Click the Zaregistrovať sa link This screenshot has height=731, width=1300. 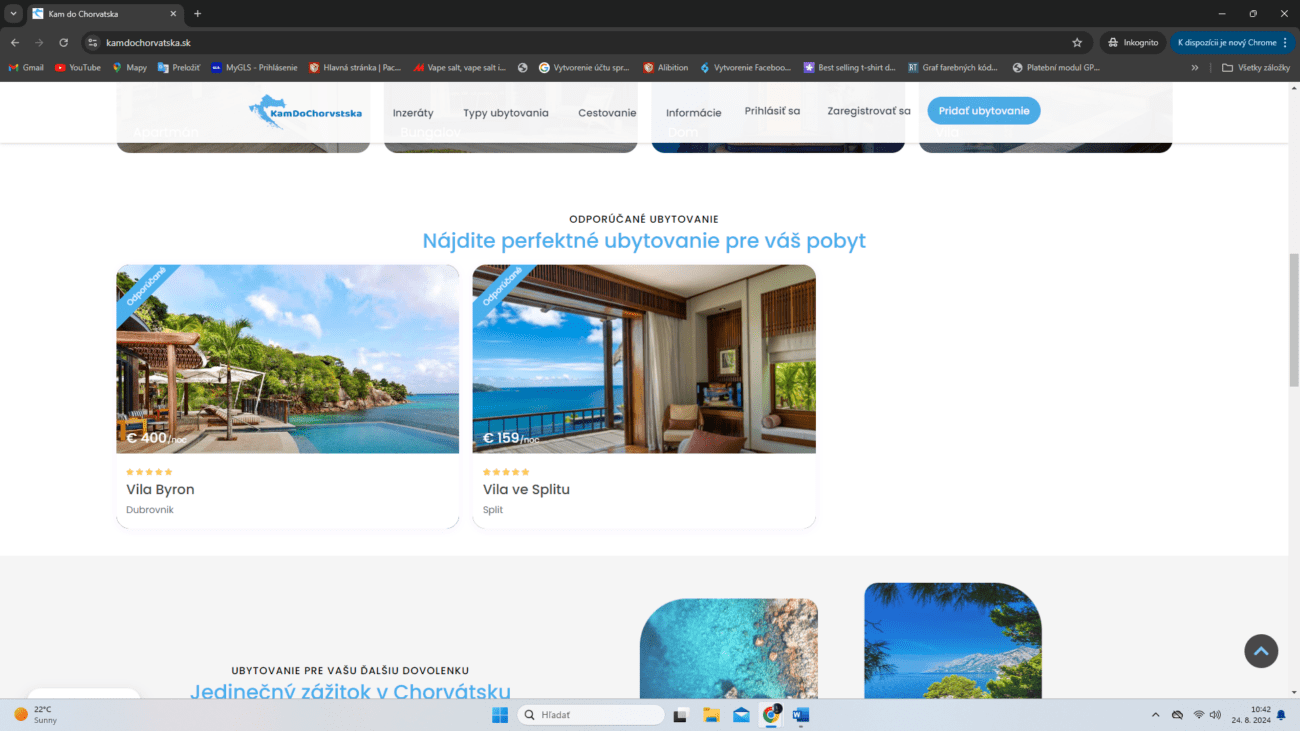coord(869,111)
